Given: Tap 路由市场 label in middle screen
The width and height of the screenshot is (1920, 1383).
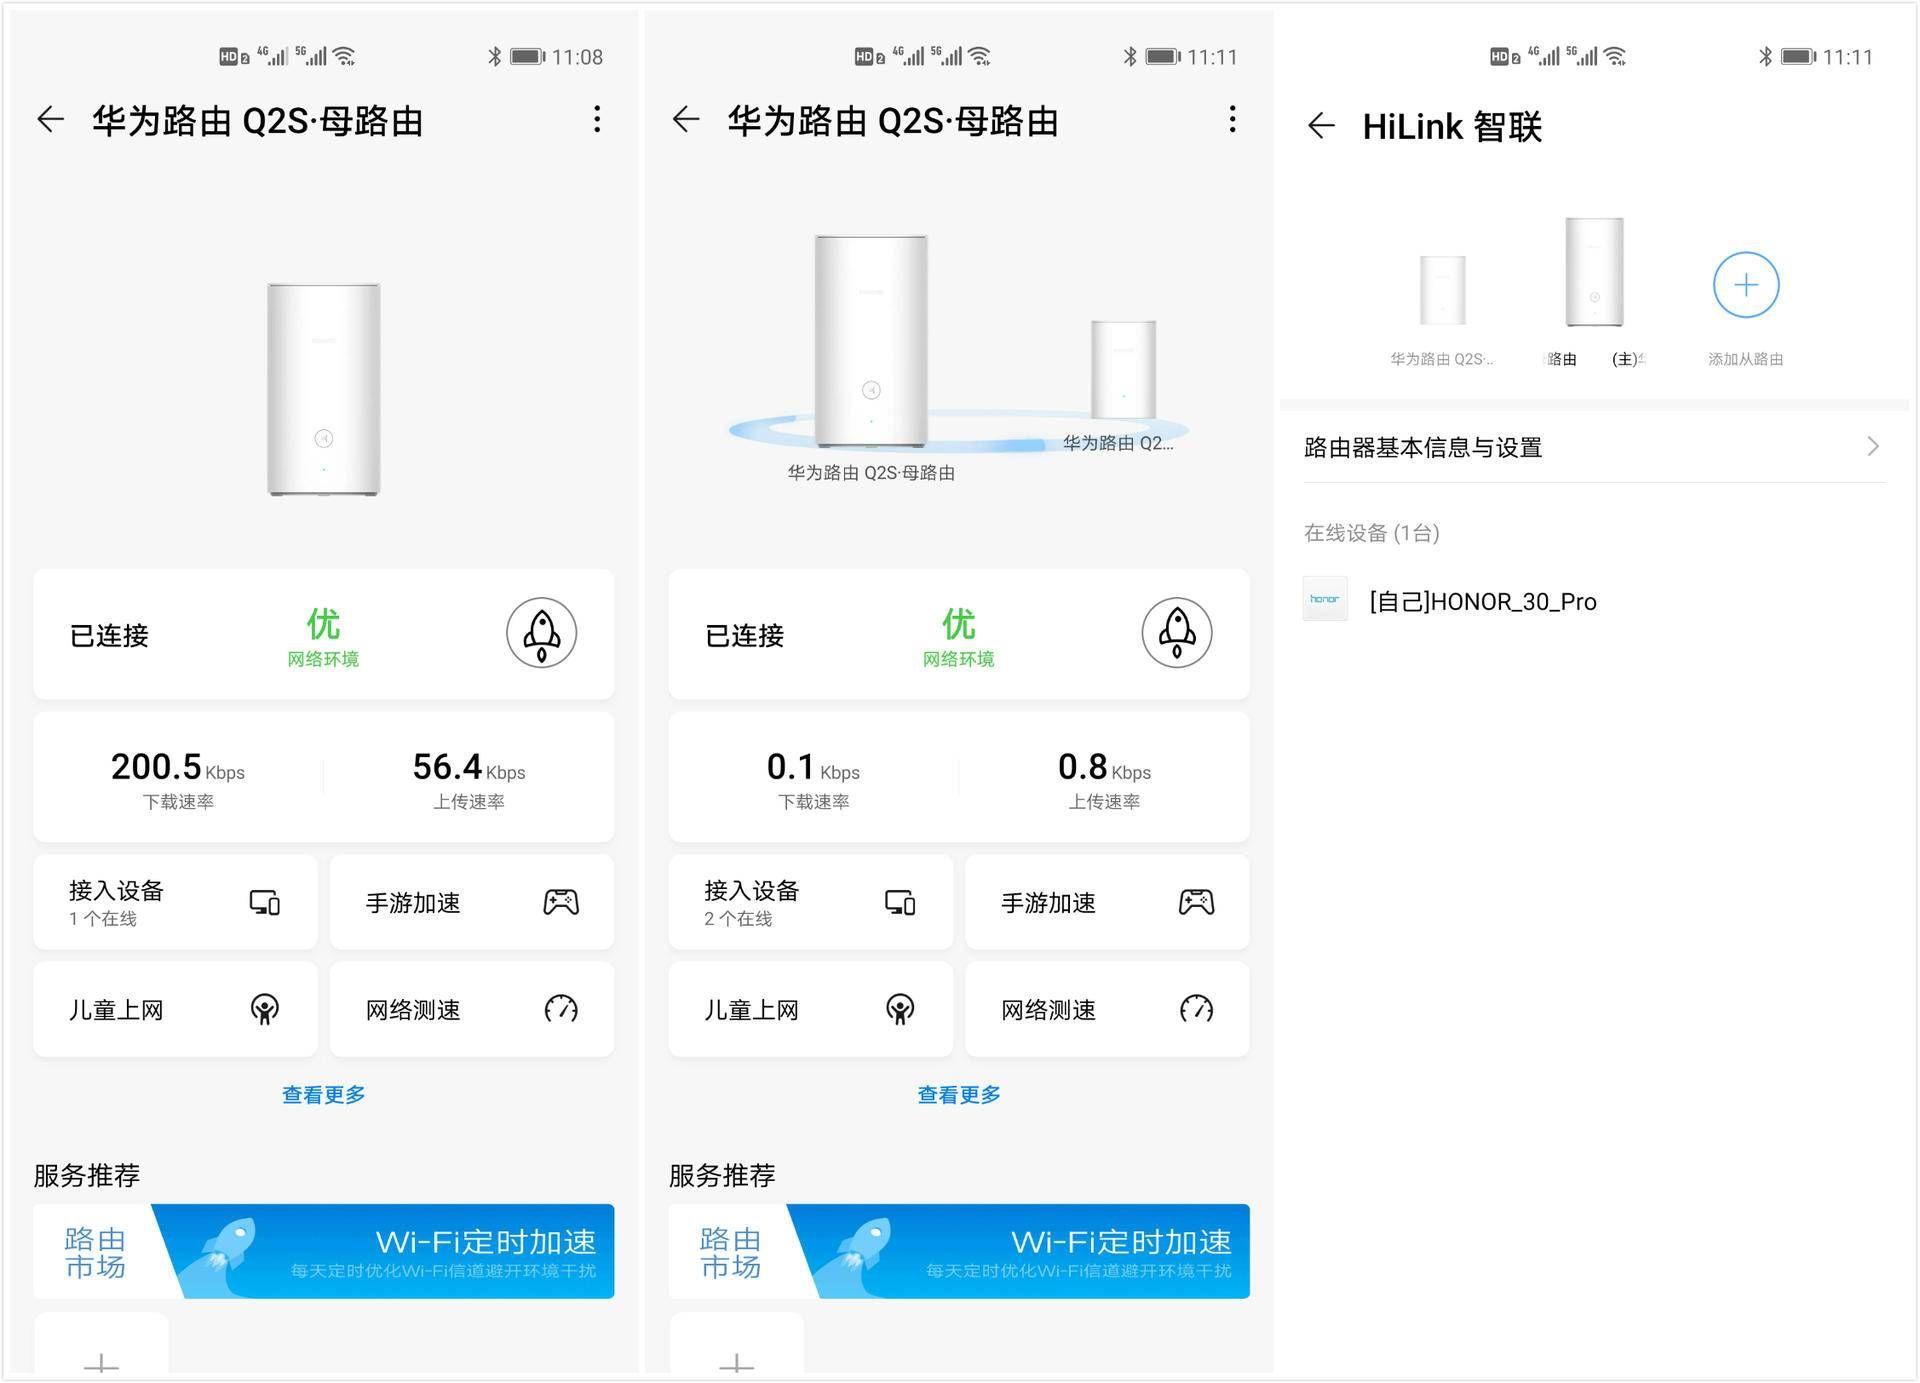Looking at the screenshot, I should [x=731, y=1252].
